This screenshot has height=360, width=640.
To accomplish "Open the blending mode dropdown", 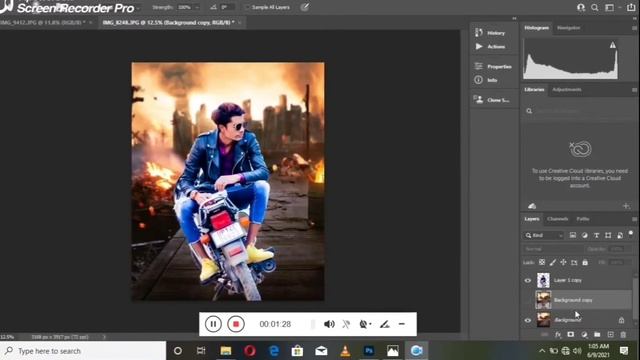I will point(553,249).
